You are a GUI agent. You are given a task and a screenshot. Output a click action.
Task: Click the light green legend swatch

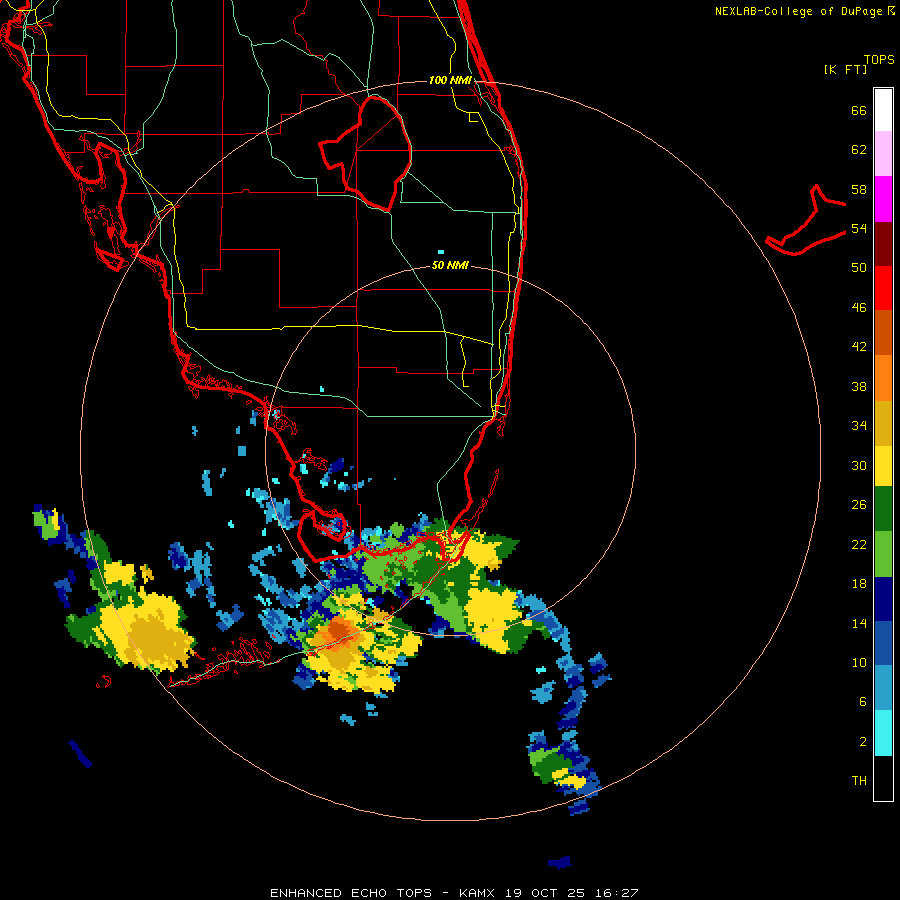coord(883,554)
